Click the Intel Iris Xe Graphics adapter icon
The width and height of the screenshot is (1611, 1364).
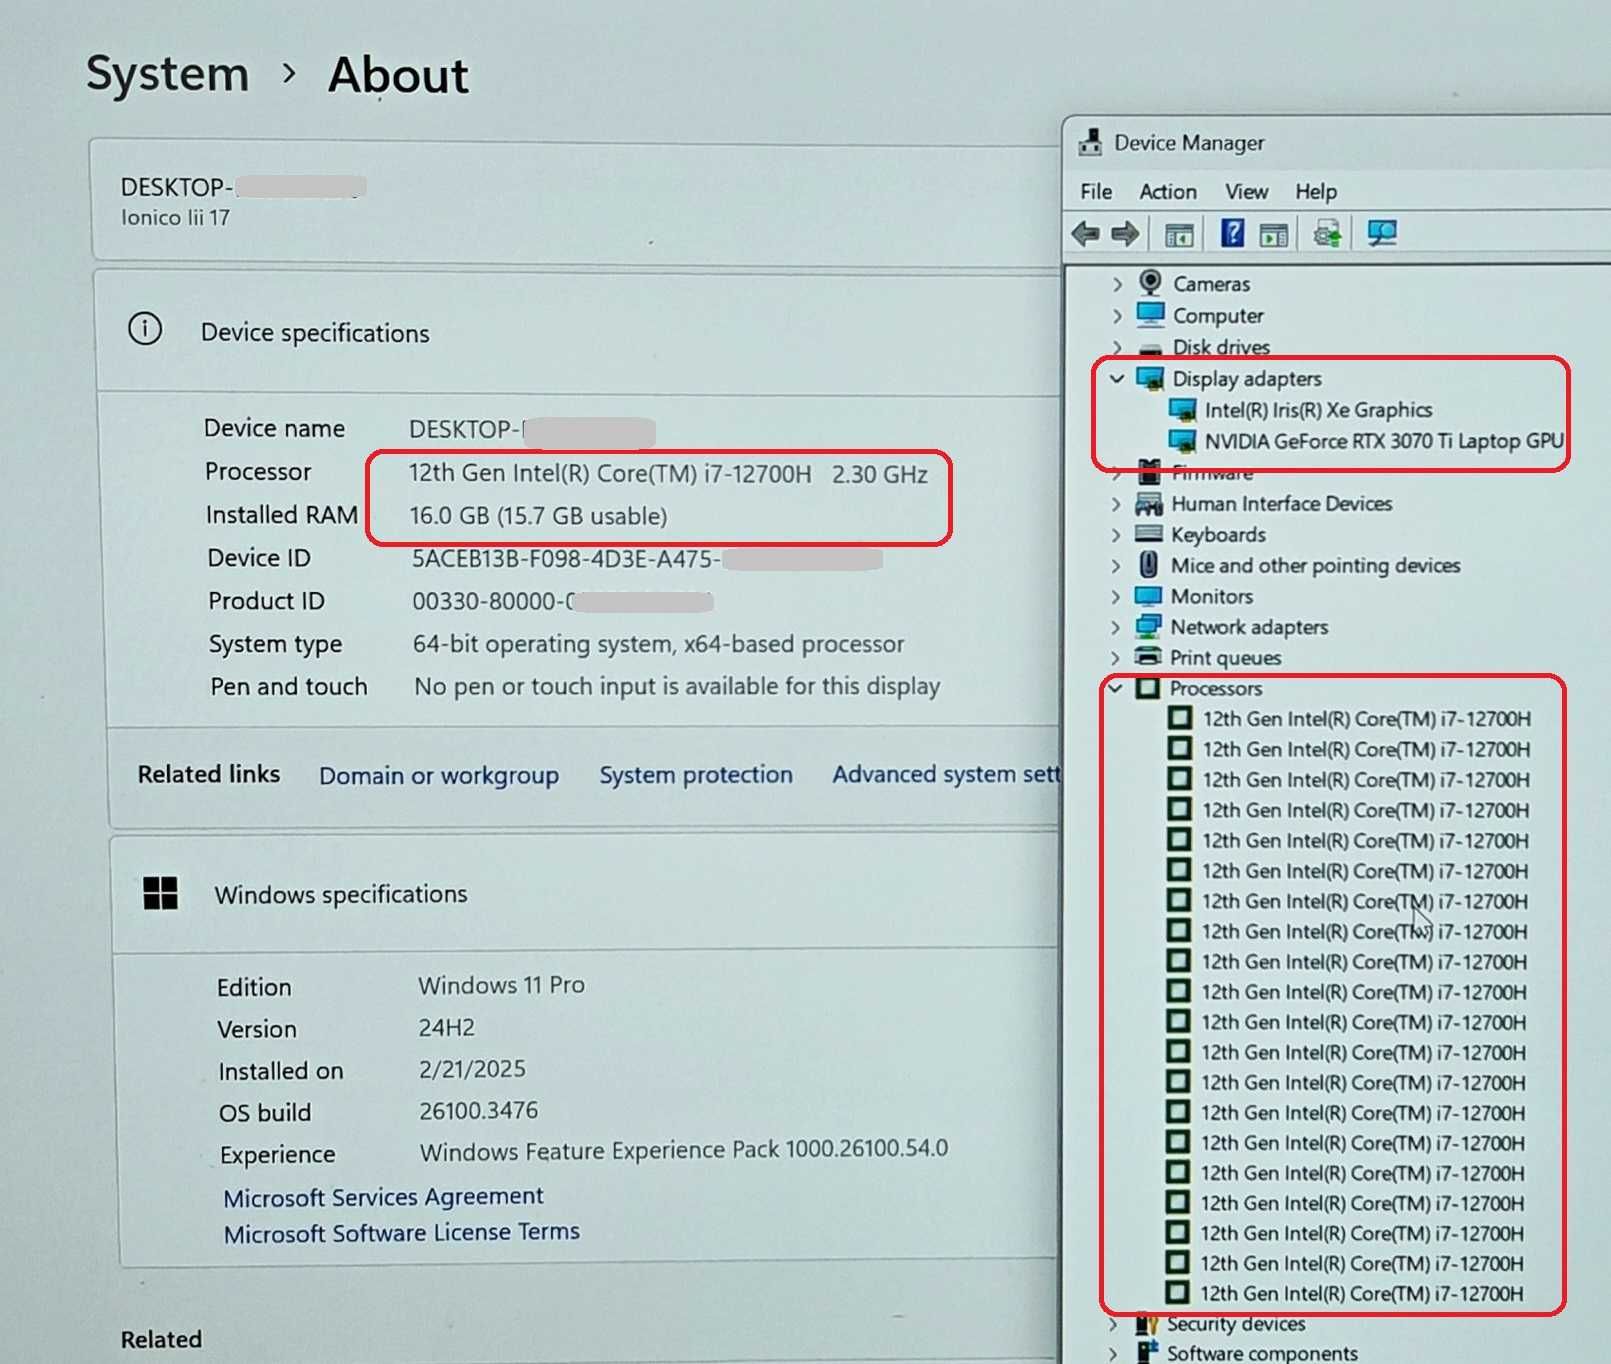[1182, 409]
